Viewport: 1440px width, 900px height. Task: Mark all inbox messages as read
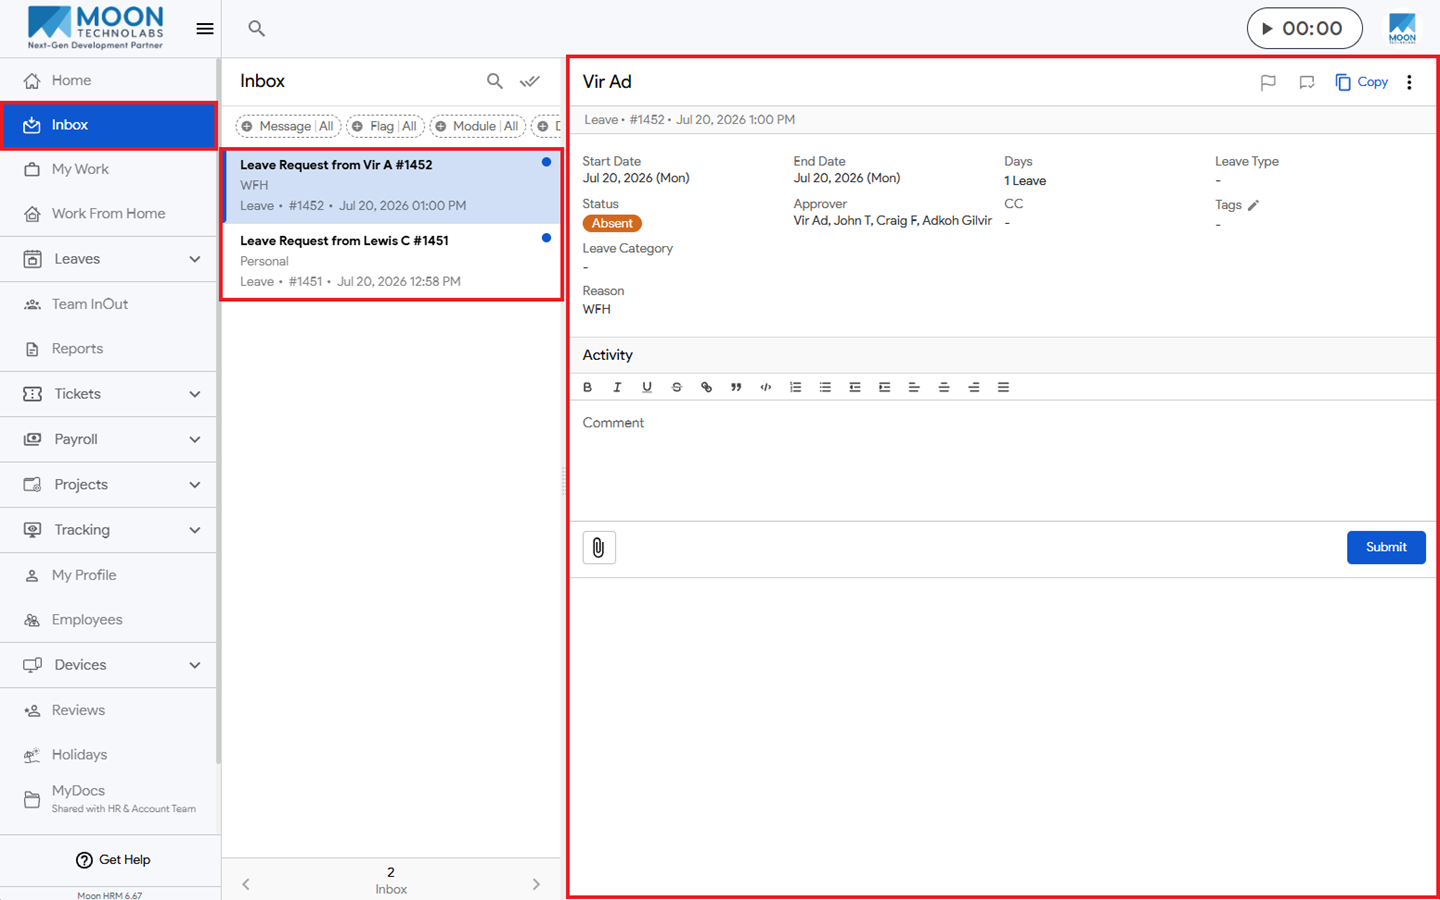tap(530, 81)
